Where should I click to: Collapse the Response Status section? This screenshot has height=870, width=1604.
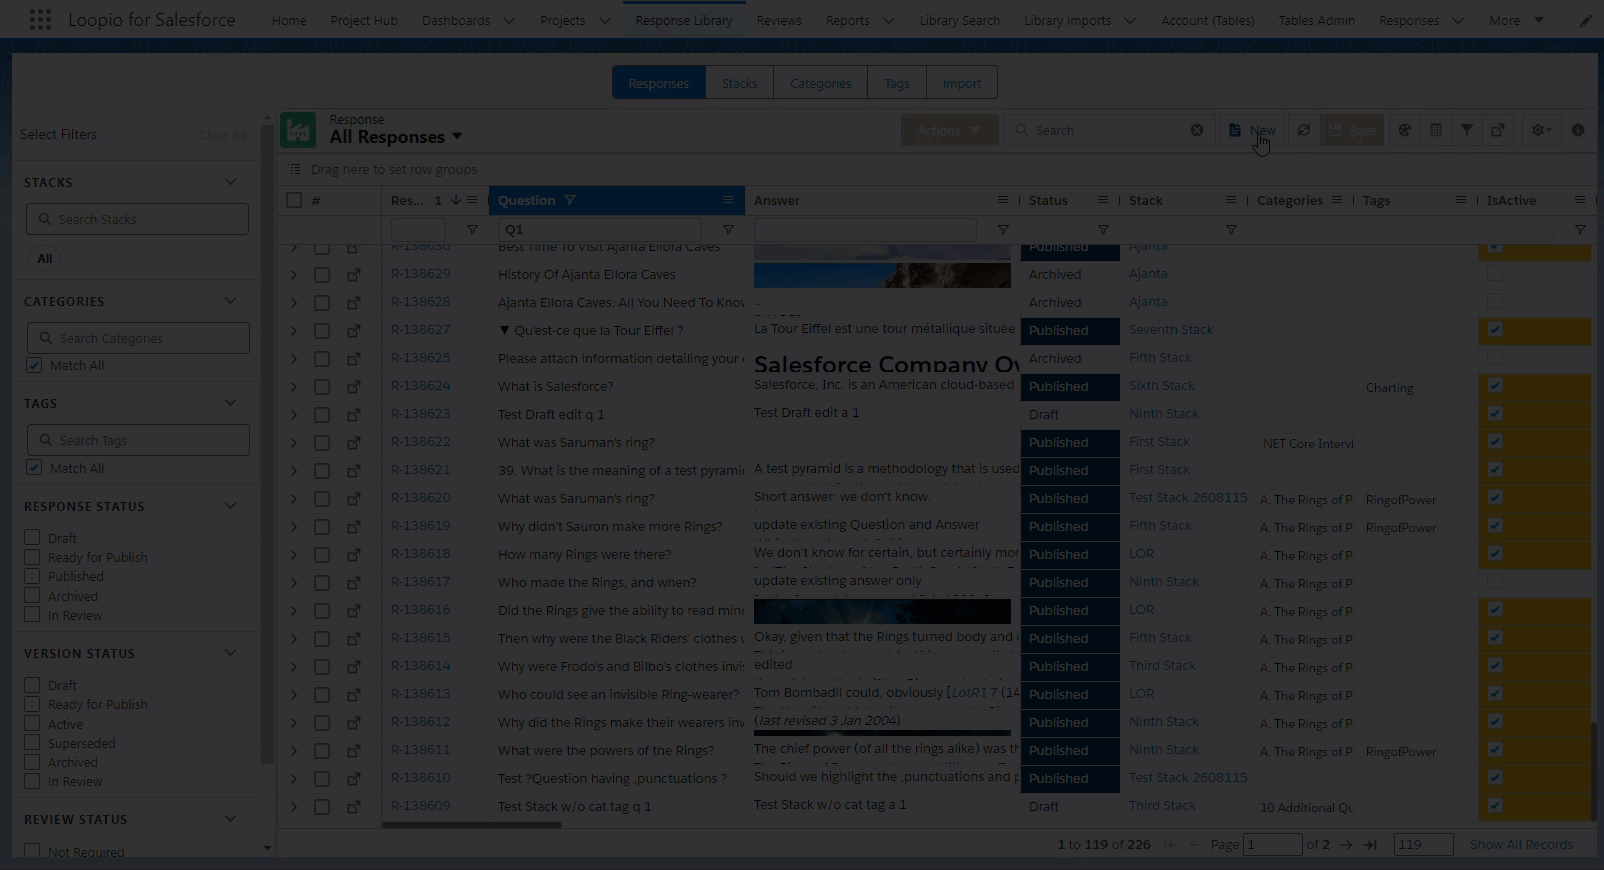(x=231, y=506)
